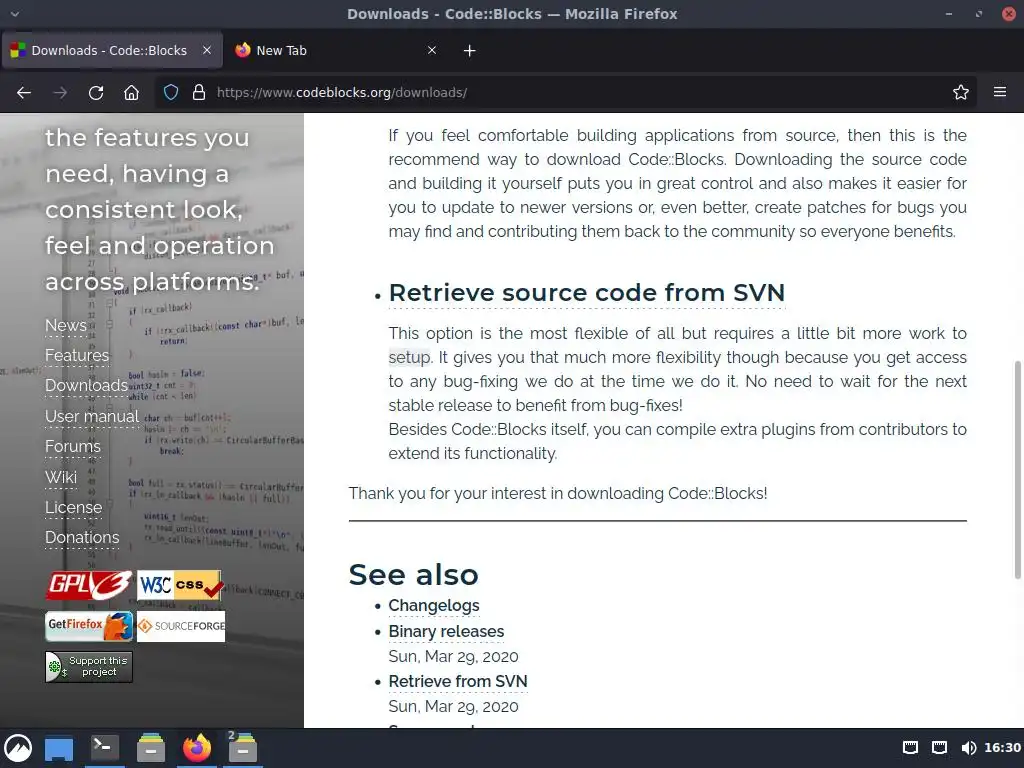Click the Get Firefox badge
The image size is (1024, 768).
point(89,626)
